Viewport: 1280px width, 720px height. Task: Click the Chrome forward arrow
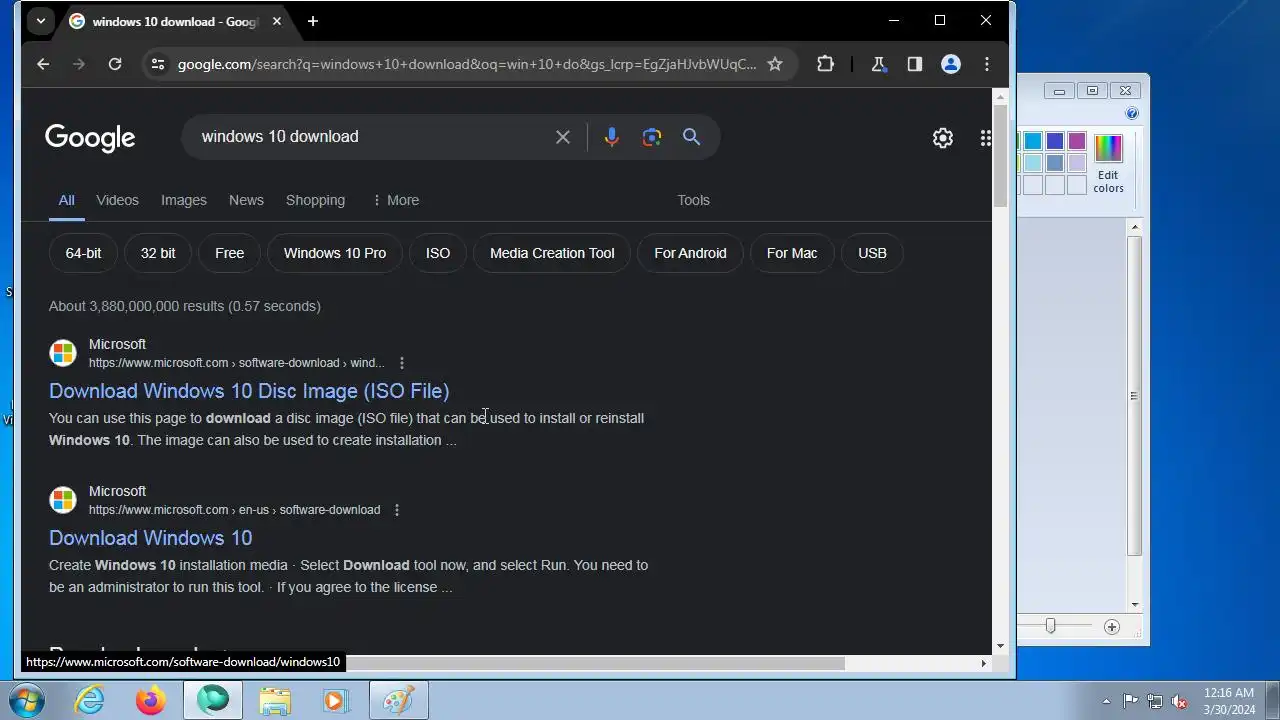click(79, 64)
